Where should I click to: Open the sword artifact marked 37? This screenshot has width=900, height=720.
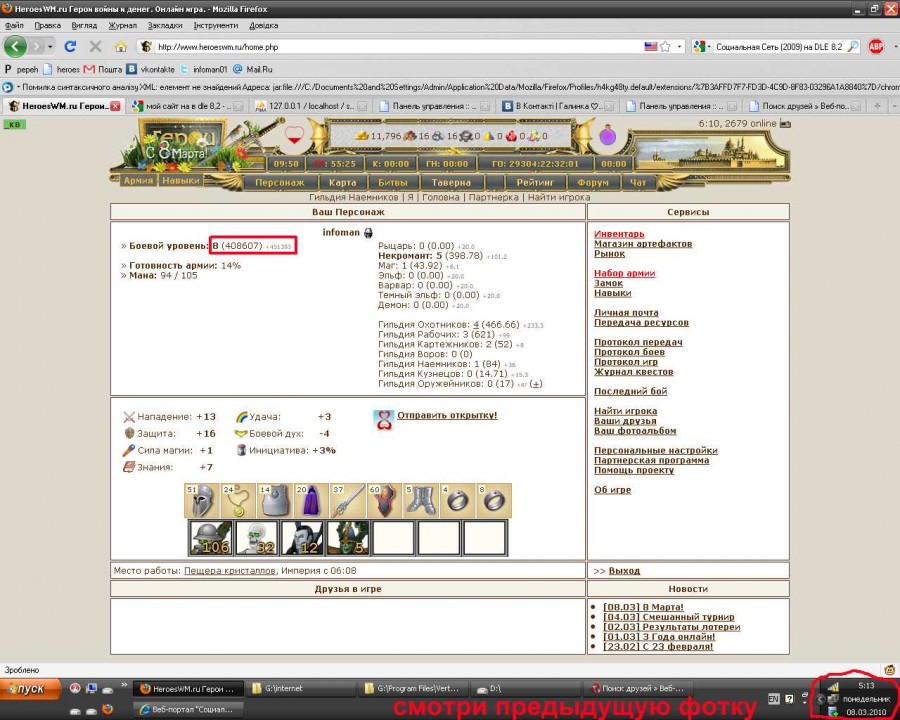348,501
